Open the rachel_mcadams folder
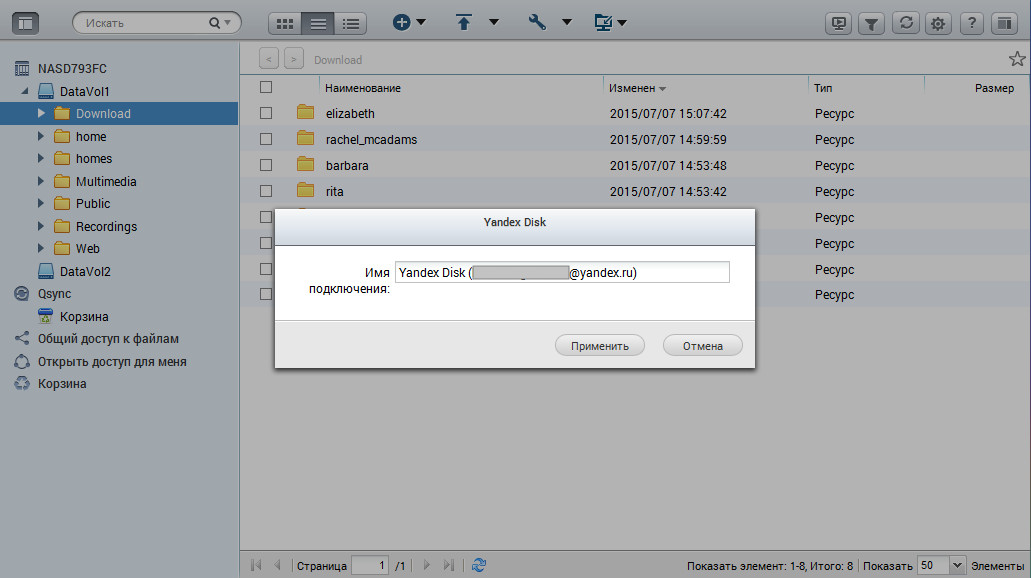The image size is (1031, 578). point(372,139)
